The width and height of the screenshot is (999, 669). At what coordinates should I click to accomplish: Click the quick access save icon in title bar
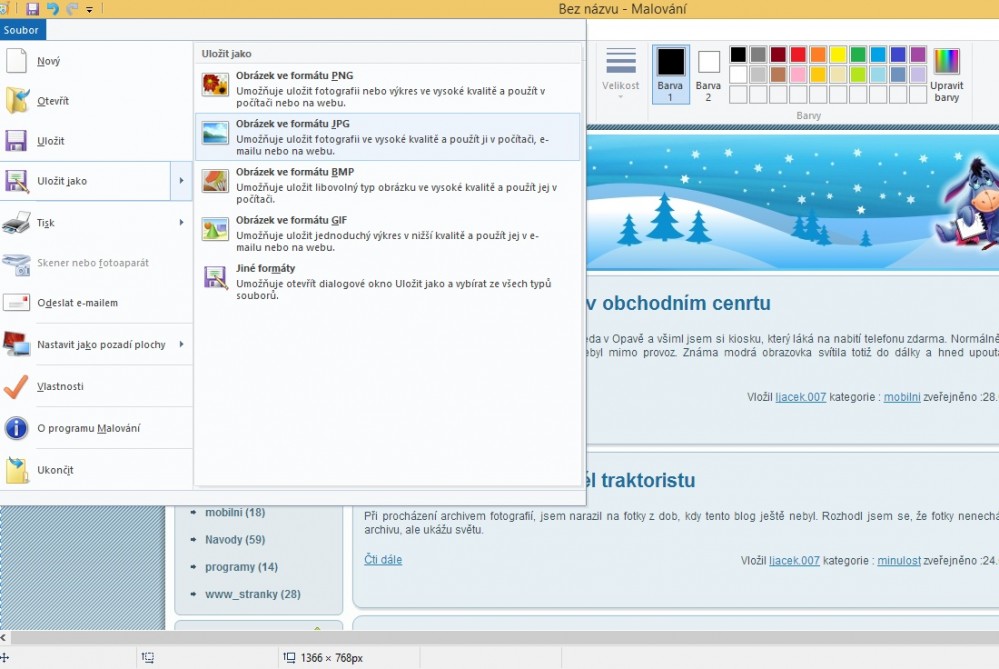(32, 9)
